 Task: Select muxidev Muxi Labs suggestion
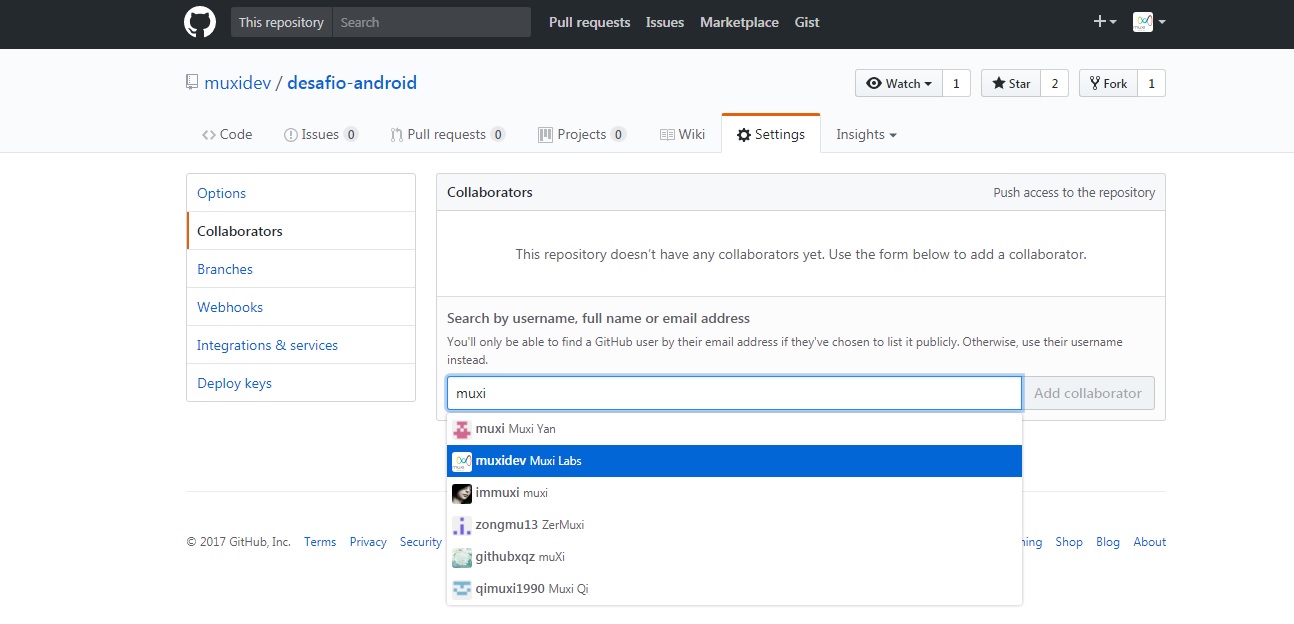734,461
